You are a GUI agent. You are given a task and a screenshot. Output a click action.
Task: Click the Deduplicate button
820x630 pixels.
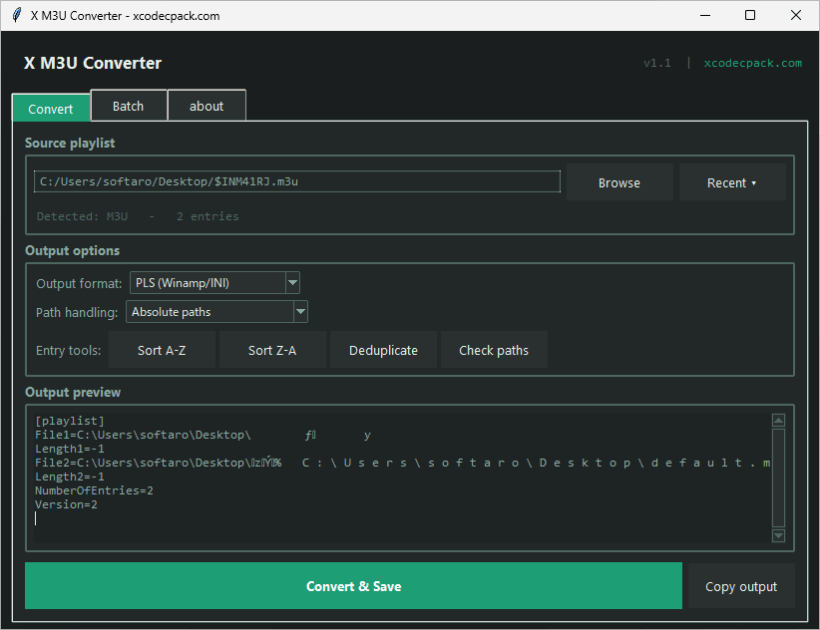click(x=383, y=350)
